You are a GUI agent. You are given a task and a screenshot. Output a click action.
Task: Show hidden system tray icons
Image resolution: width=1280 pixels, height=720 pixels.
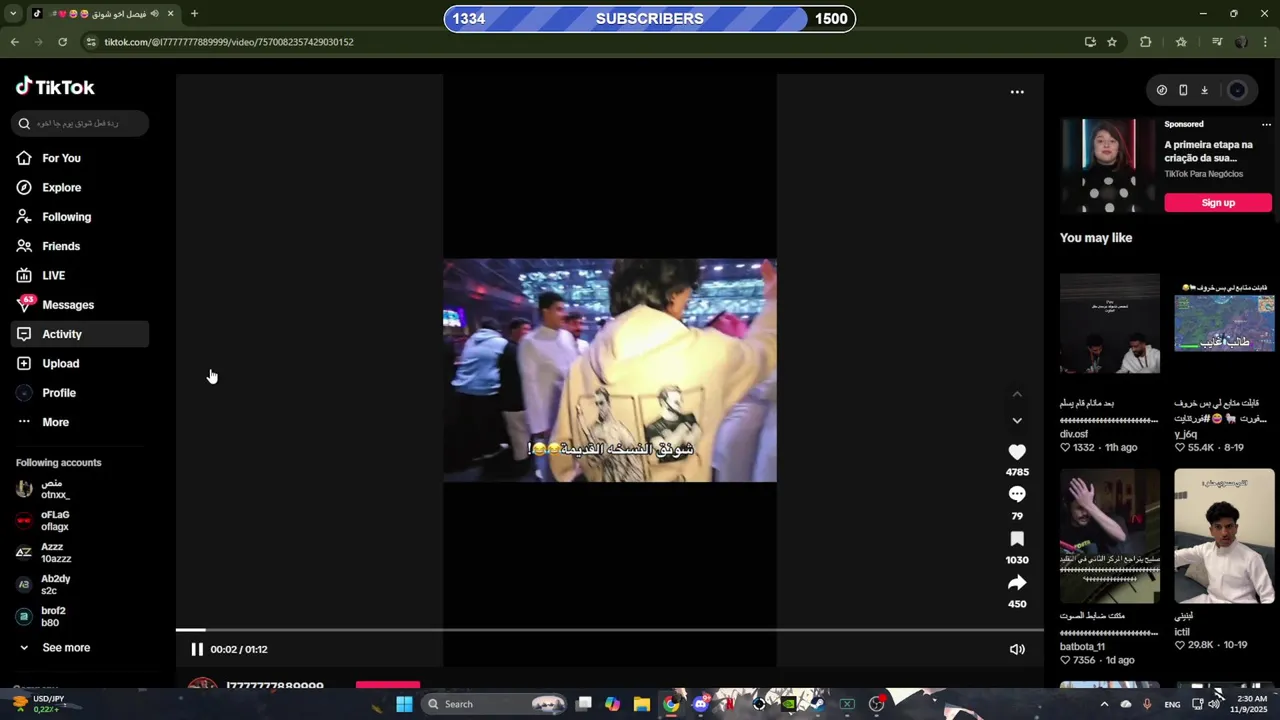[x=1104, y=704]
